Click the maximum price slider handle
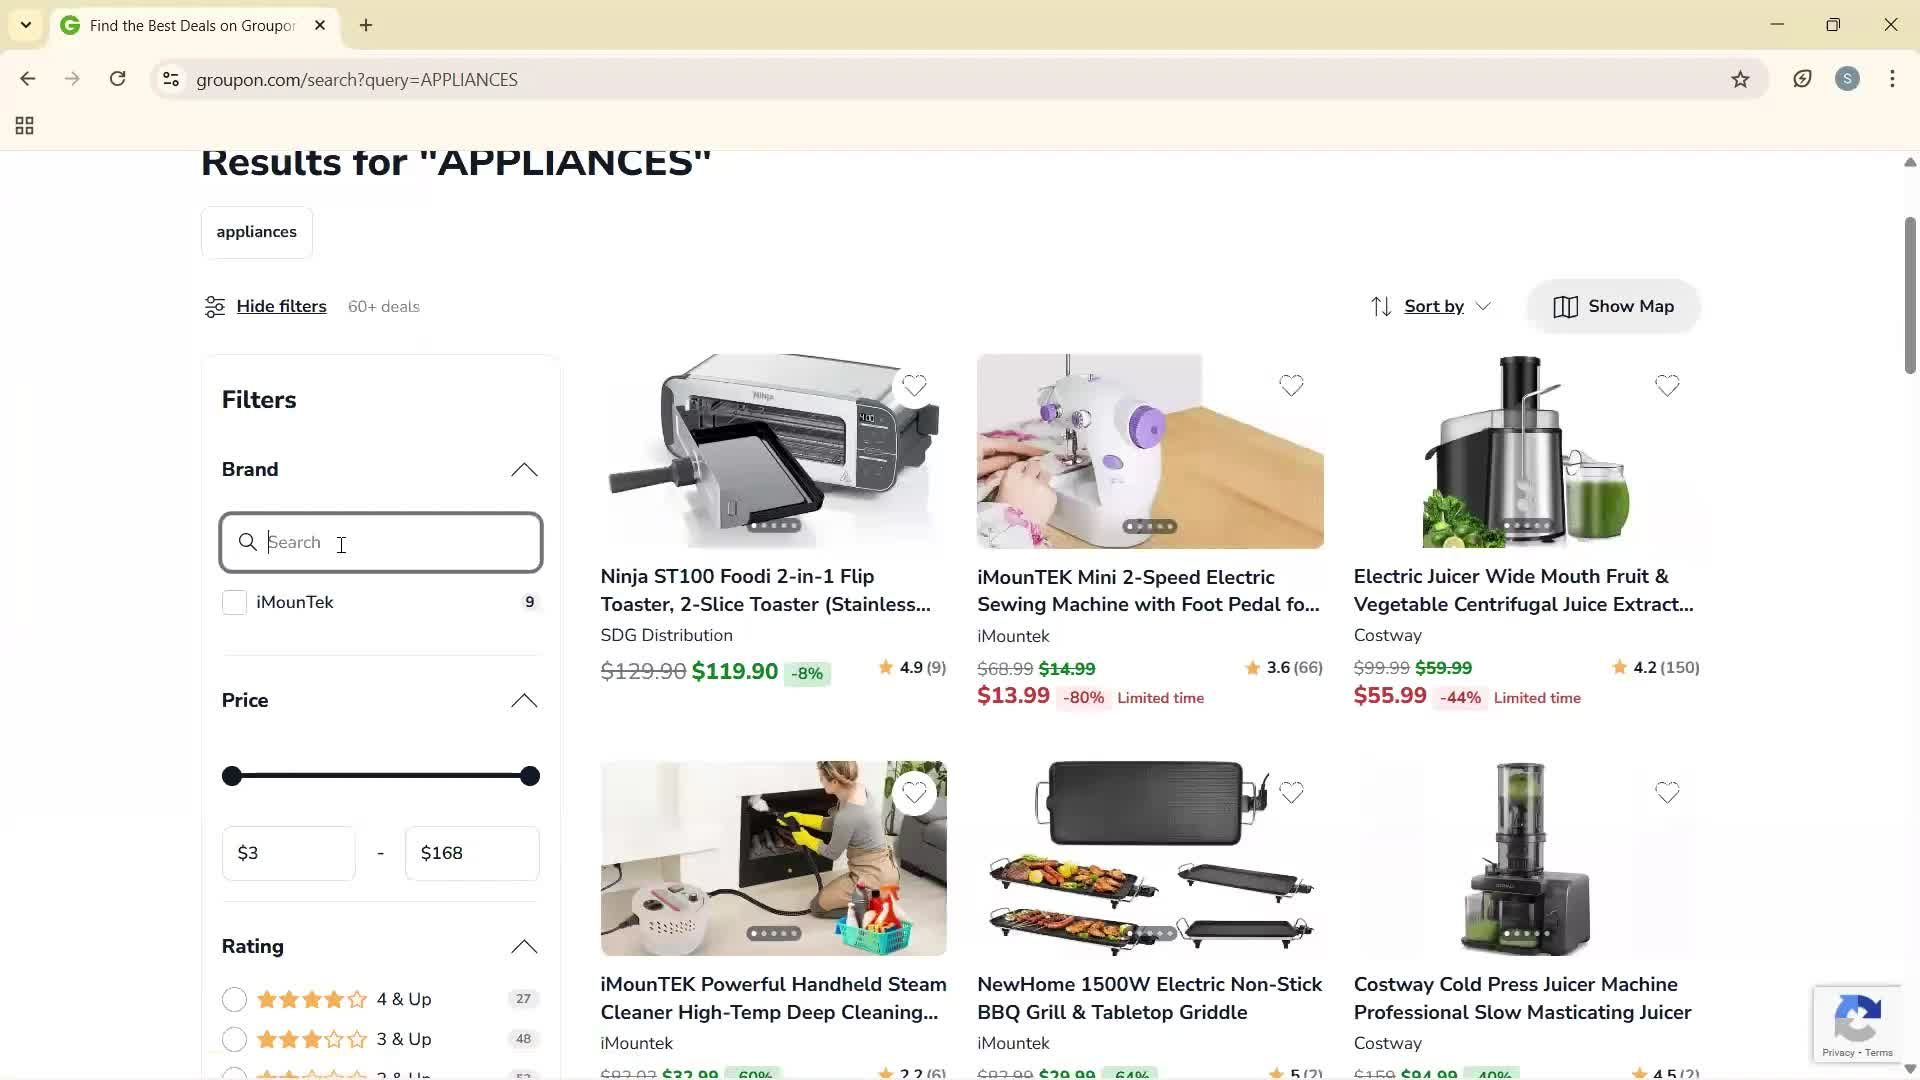The height and width of the screenshot is (1080, 1920). pos(530,776)
